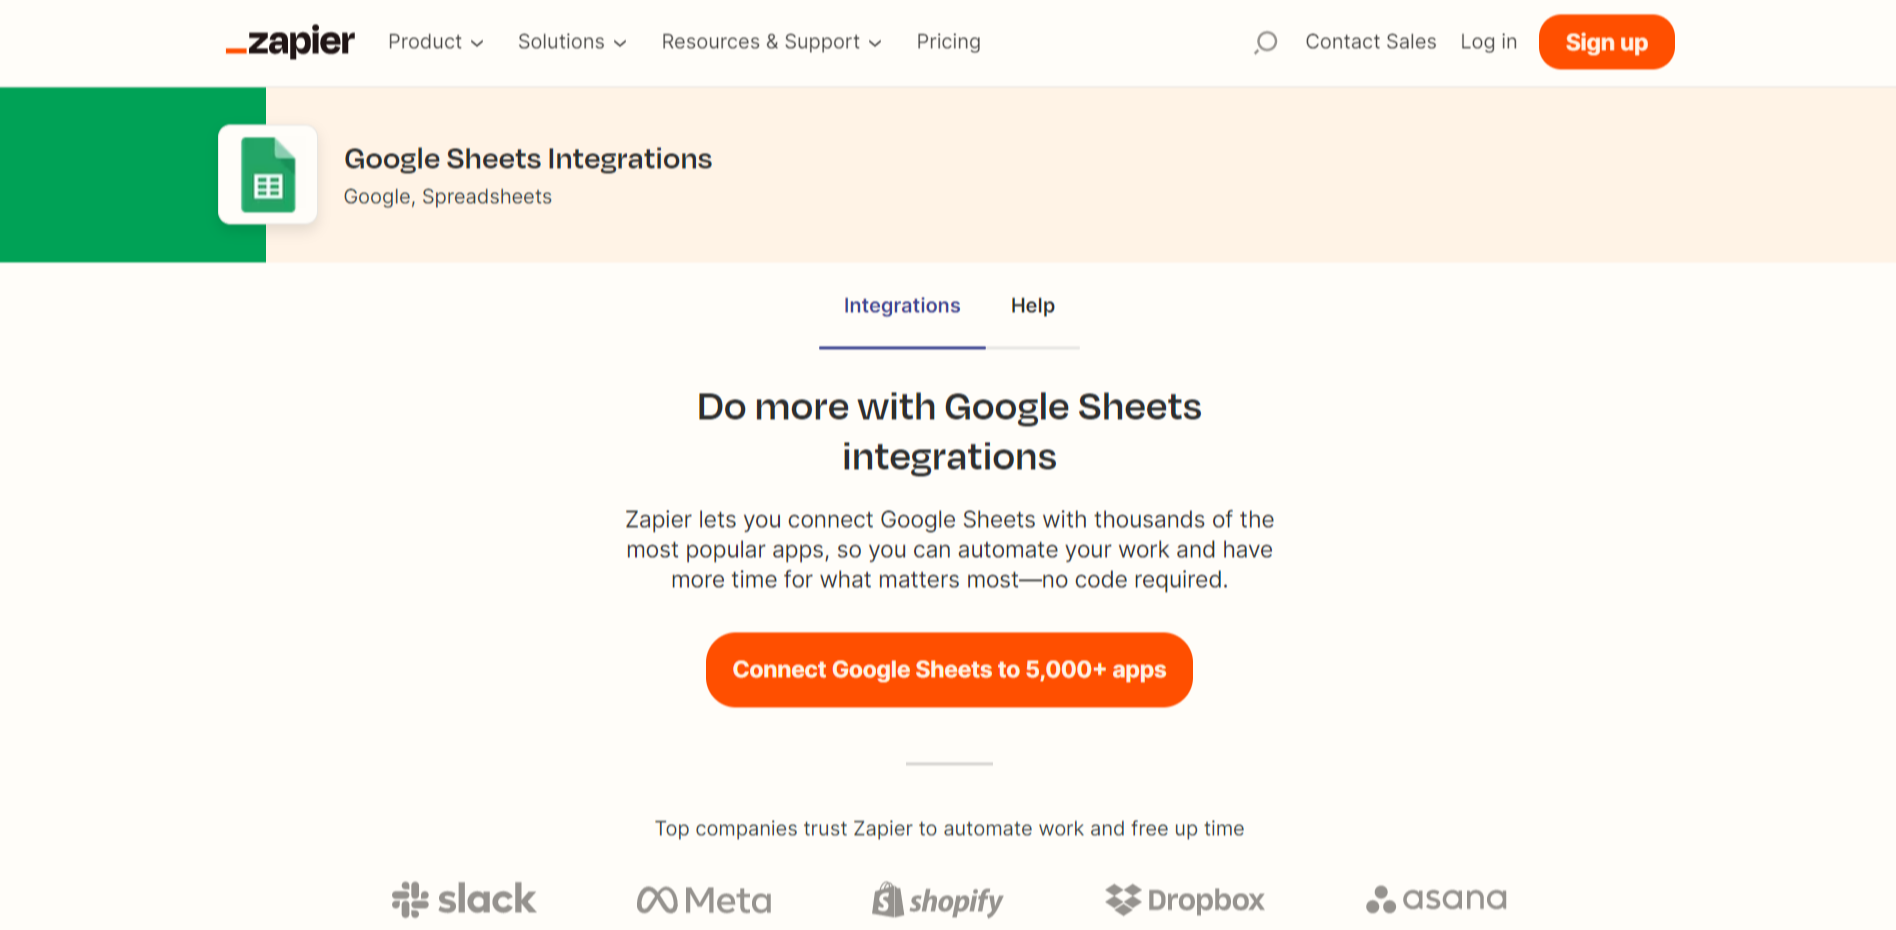Click Connect Google Sheets to 5,000+ apps
This screenshot has height=930, width=1896.
(948, 670)
